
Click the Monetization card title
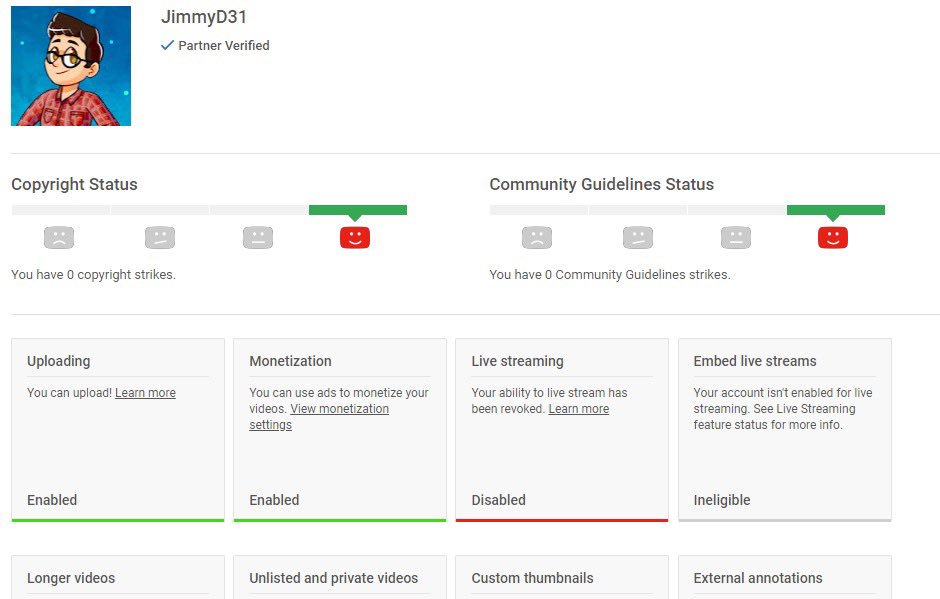coord(290,361)
